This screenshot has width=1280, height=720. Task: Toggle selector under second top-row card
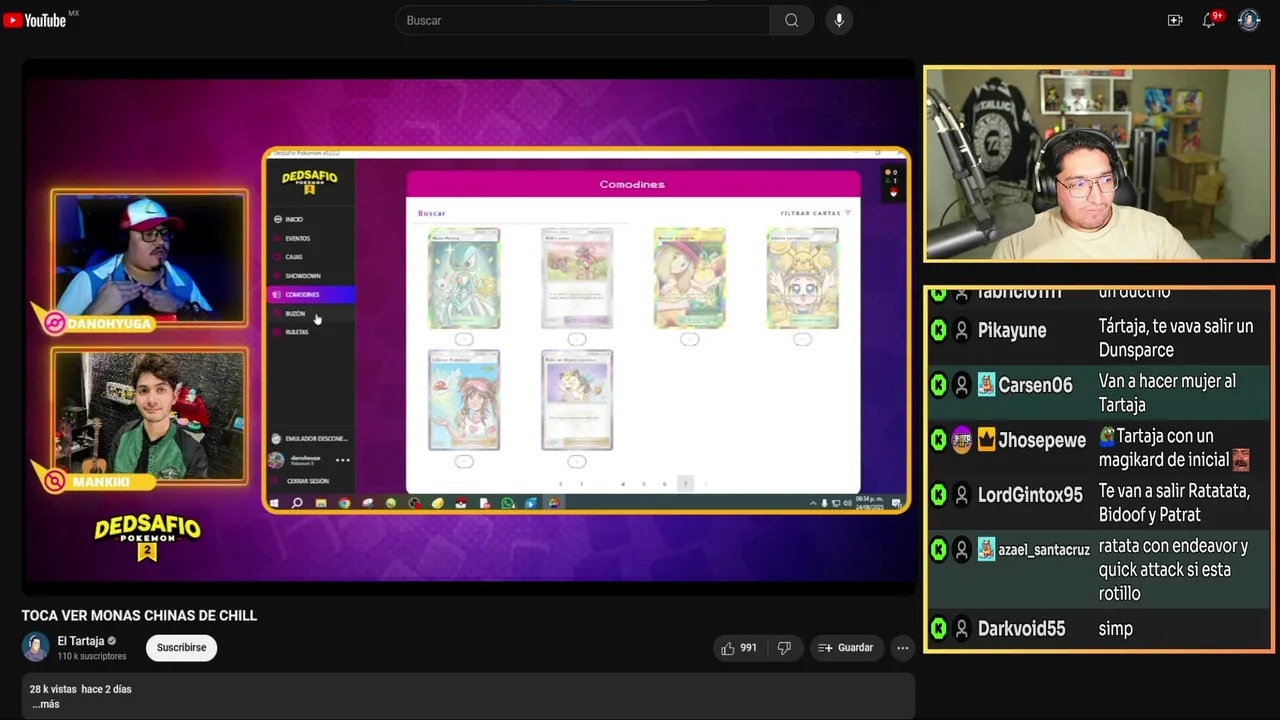click(577, 340)
